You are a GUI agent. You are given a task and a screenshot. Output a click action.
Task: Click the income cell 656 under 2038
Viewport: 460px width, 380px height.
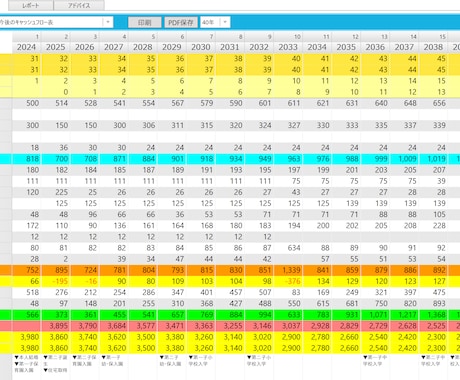point(433,103)
